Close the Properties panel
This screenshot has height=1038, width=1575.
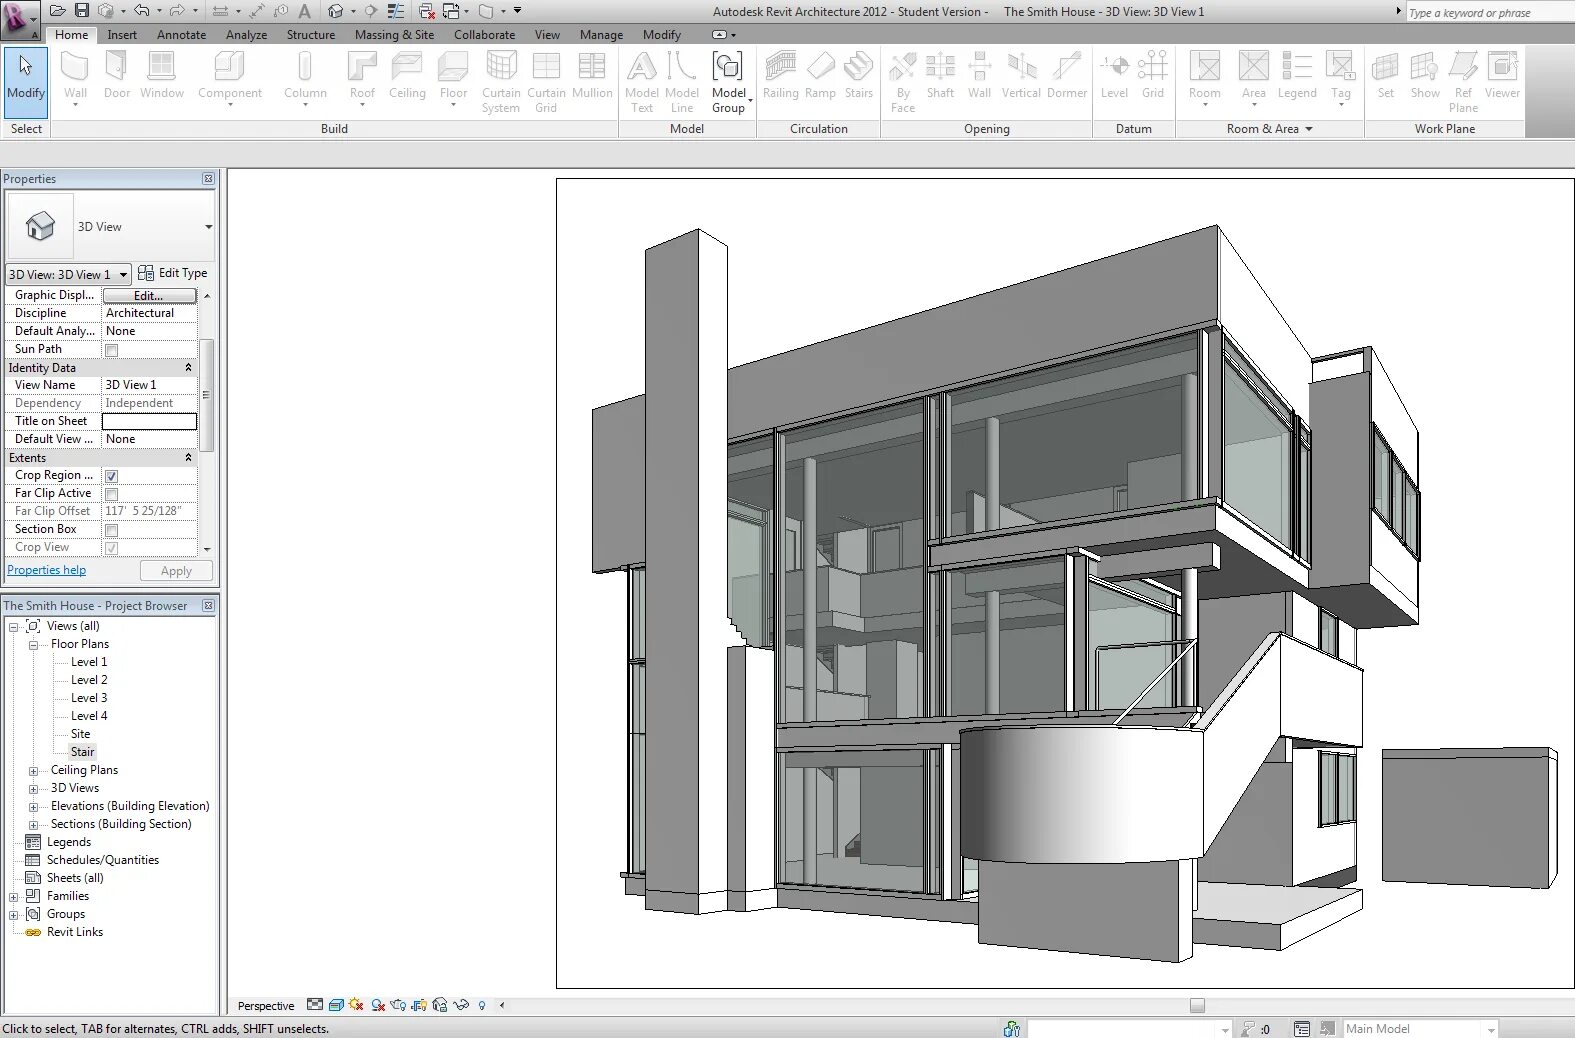208,179
